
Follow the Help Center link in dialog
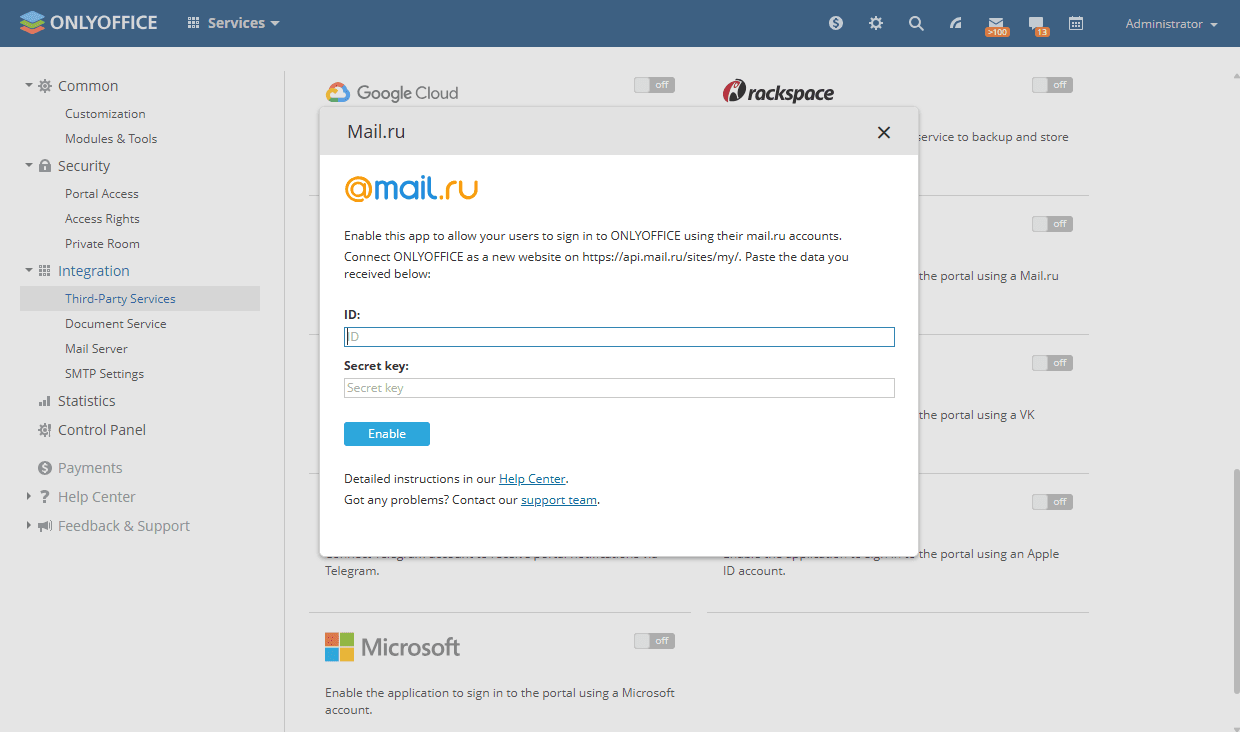pyautogui.click(x=532, y=479)
